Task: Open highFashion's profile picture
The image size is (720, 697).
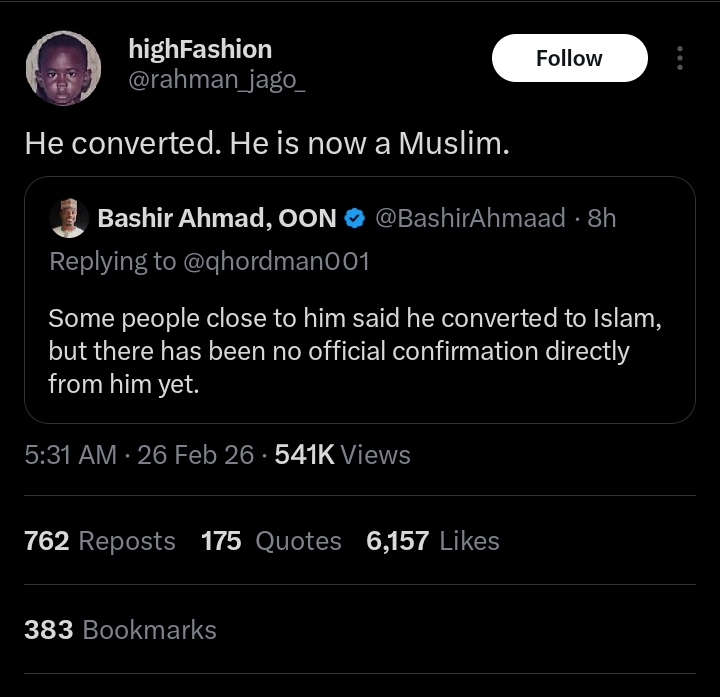Action: [x=63, y=68]
